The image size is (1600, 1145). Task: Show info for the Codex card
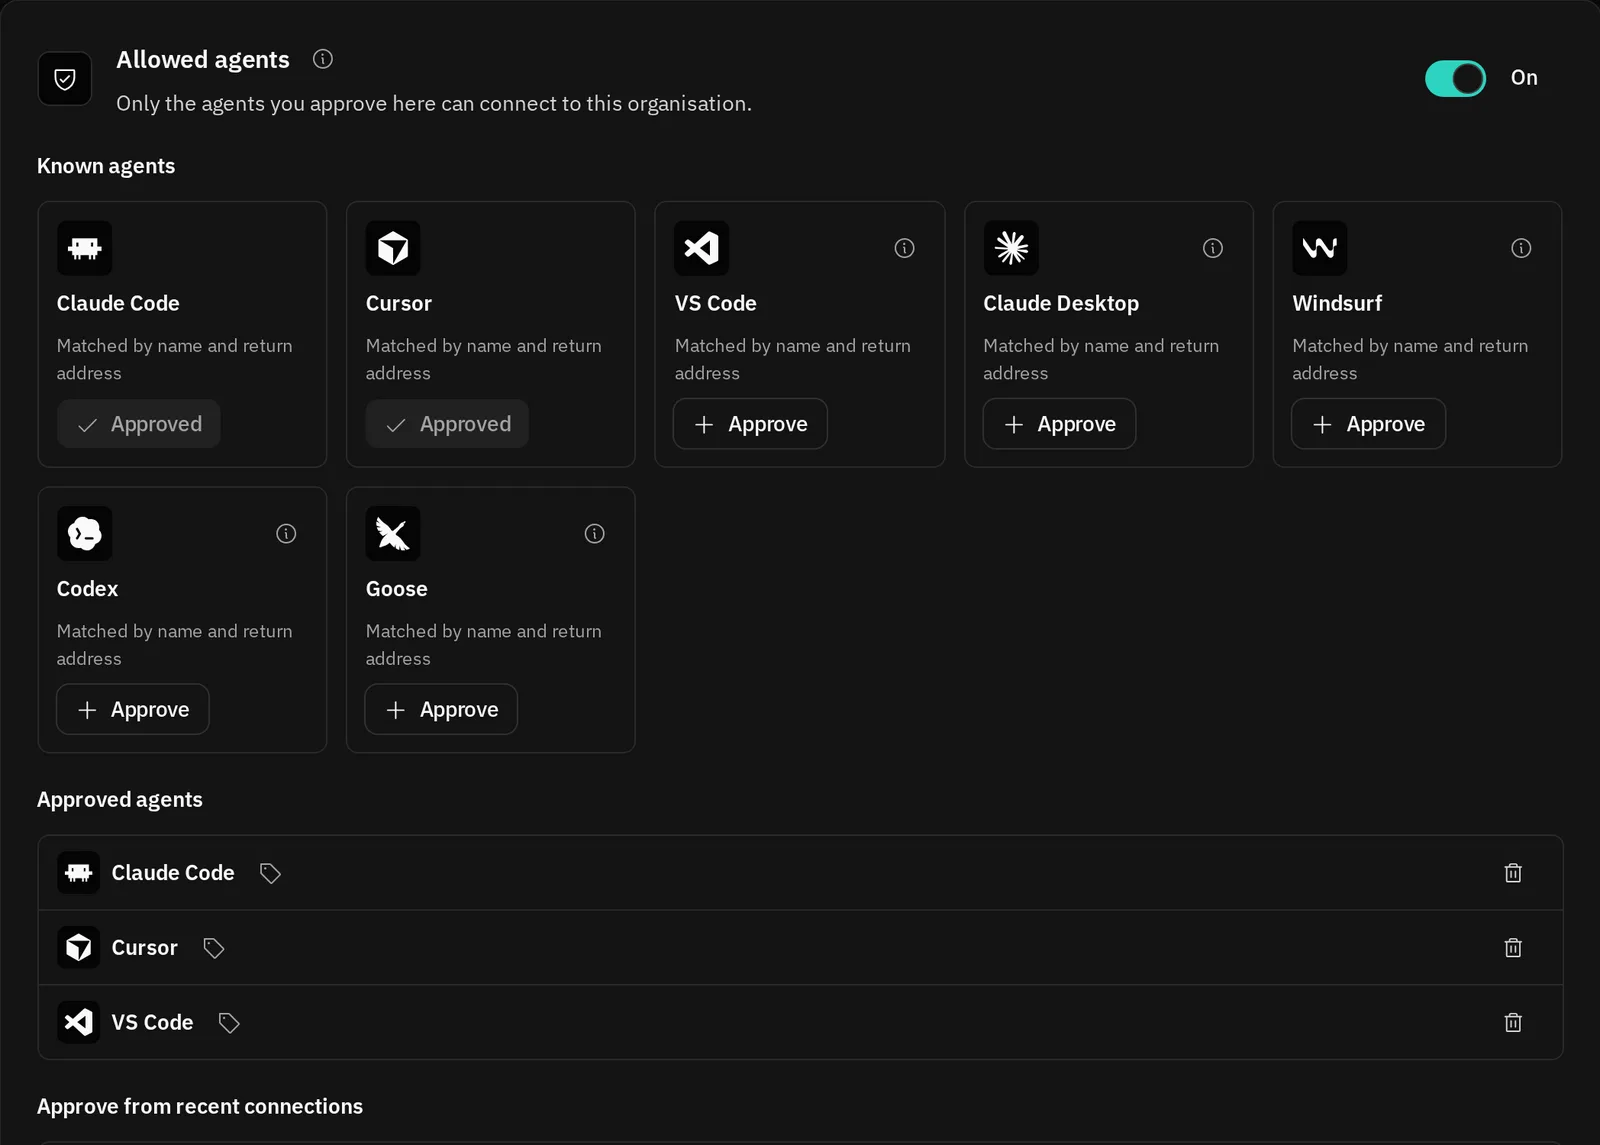tap(286, 534)
